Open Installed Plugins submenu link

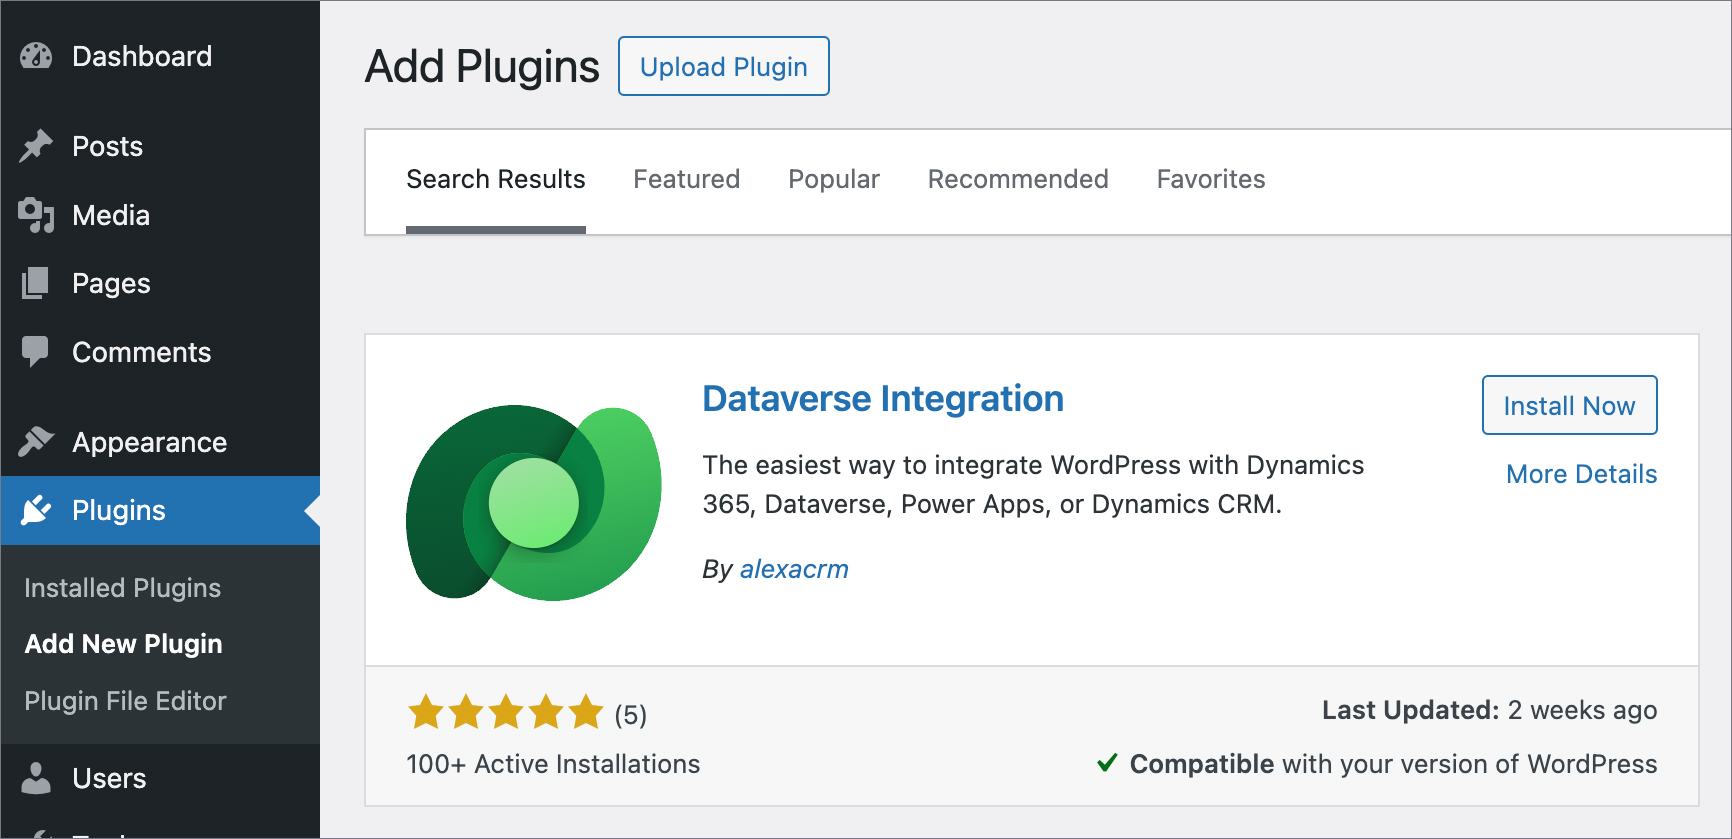(123, 588)
